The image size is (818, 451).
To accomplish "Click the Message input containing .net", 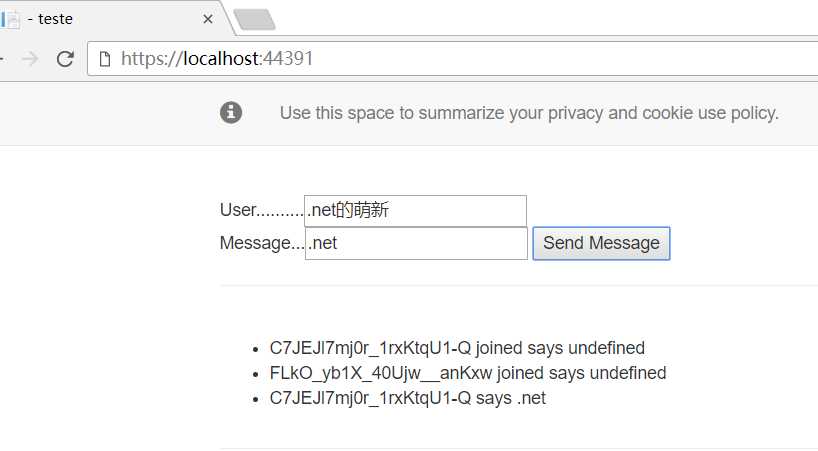I will point(416,243).
